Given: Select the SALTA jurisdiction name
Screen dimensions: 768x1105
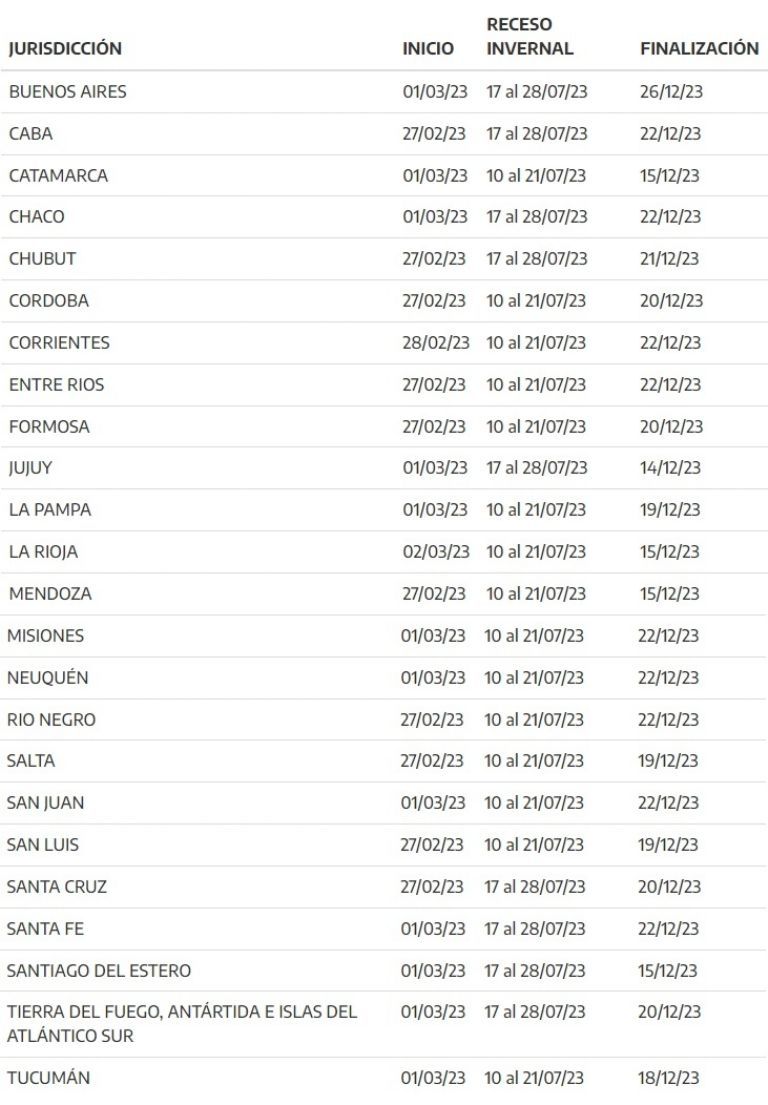Looking at the screenshot, I should click(x=31, y=761).
